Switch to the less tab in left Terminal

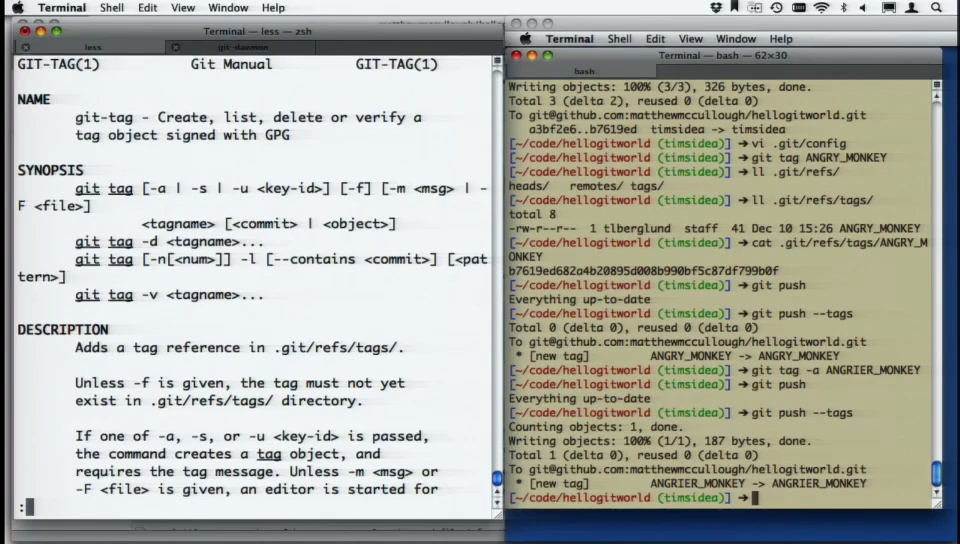click(92, 47)
